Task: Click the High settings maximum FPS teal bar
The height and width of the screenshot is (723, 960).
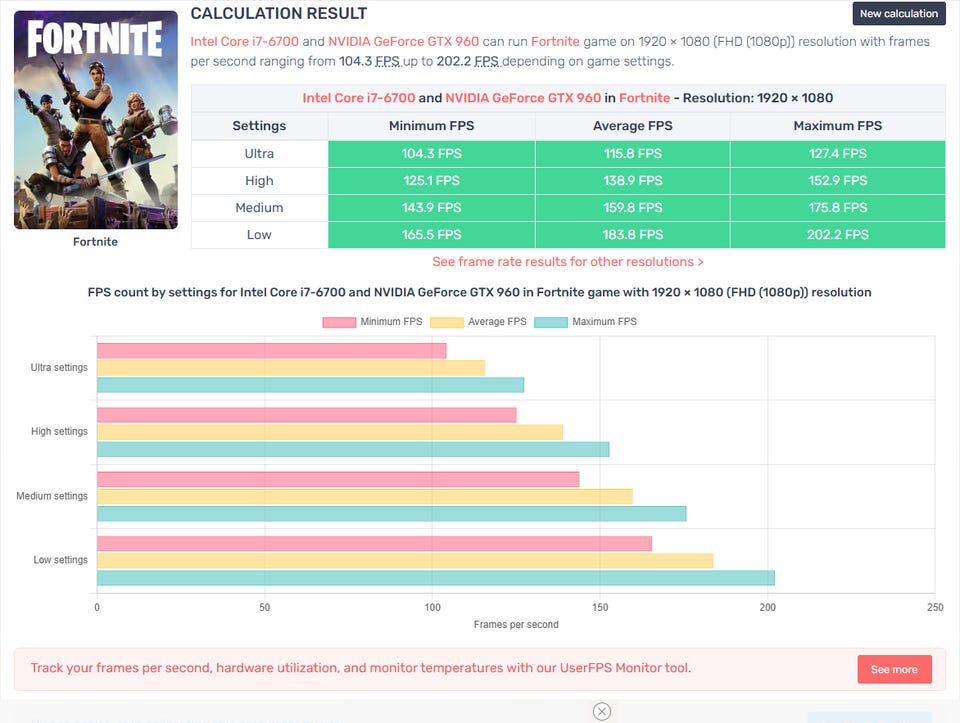Action: click(353, 449)
